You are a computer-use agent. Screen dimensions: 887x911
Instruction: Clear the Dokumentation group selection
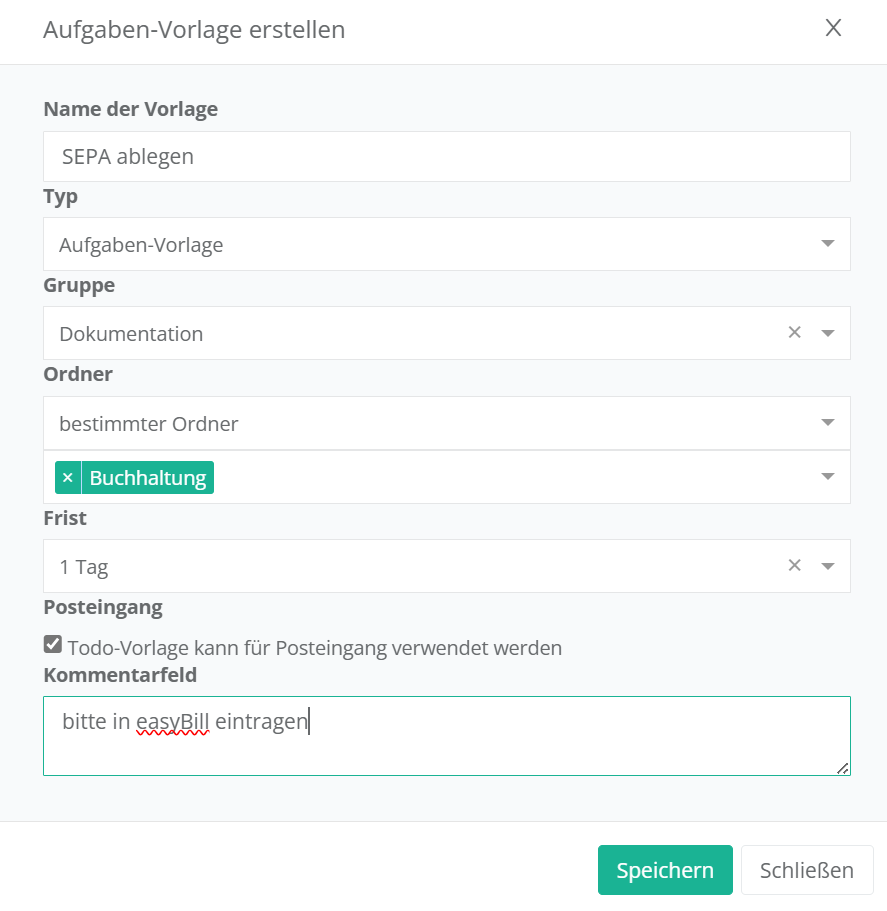click(795, 333)
